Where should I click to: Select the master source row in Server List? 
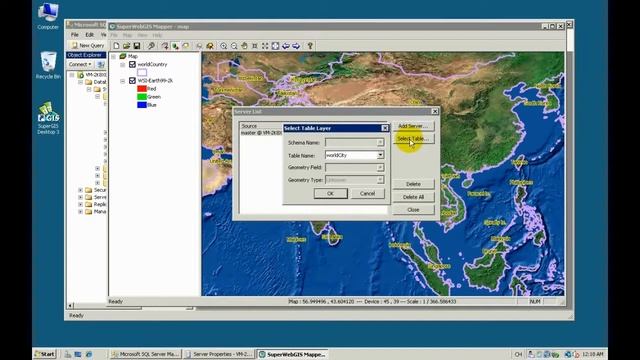coord(261,133)
